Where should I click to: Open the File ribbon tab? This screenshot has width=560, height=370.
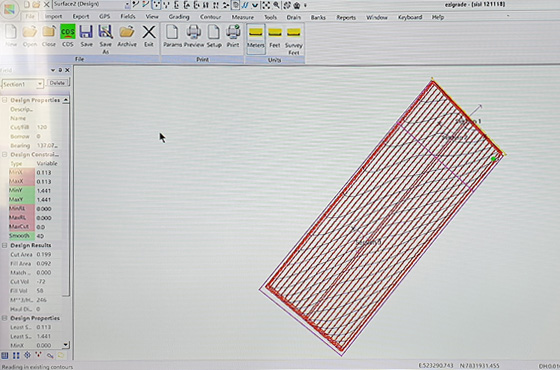tap(30, 17)
